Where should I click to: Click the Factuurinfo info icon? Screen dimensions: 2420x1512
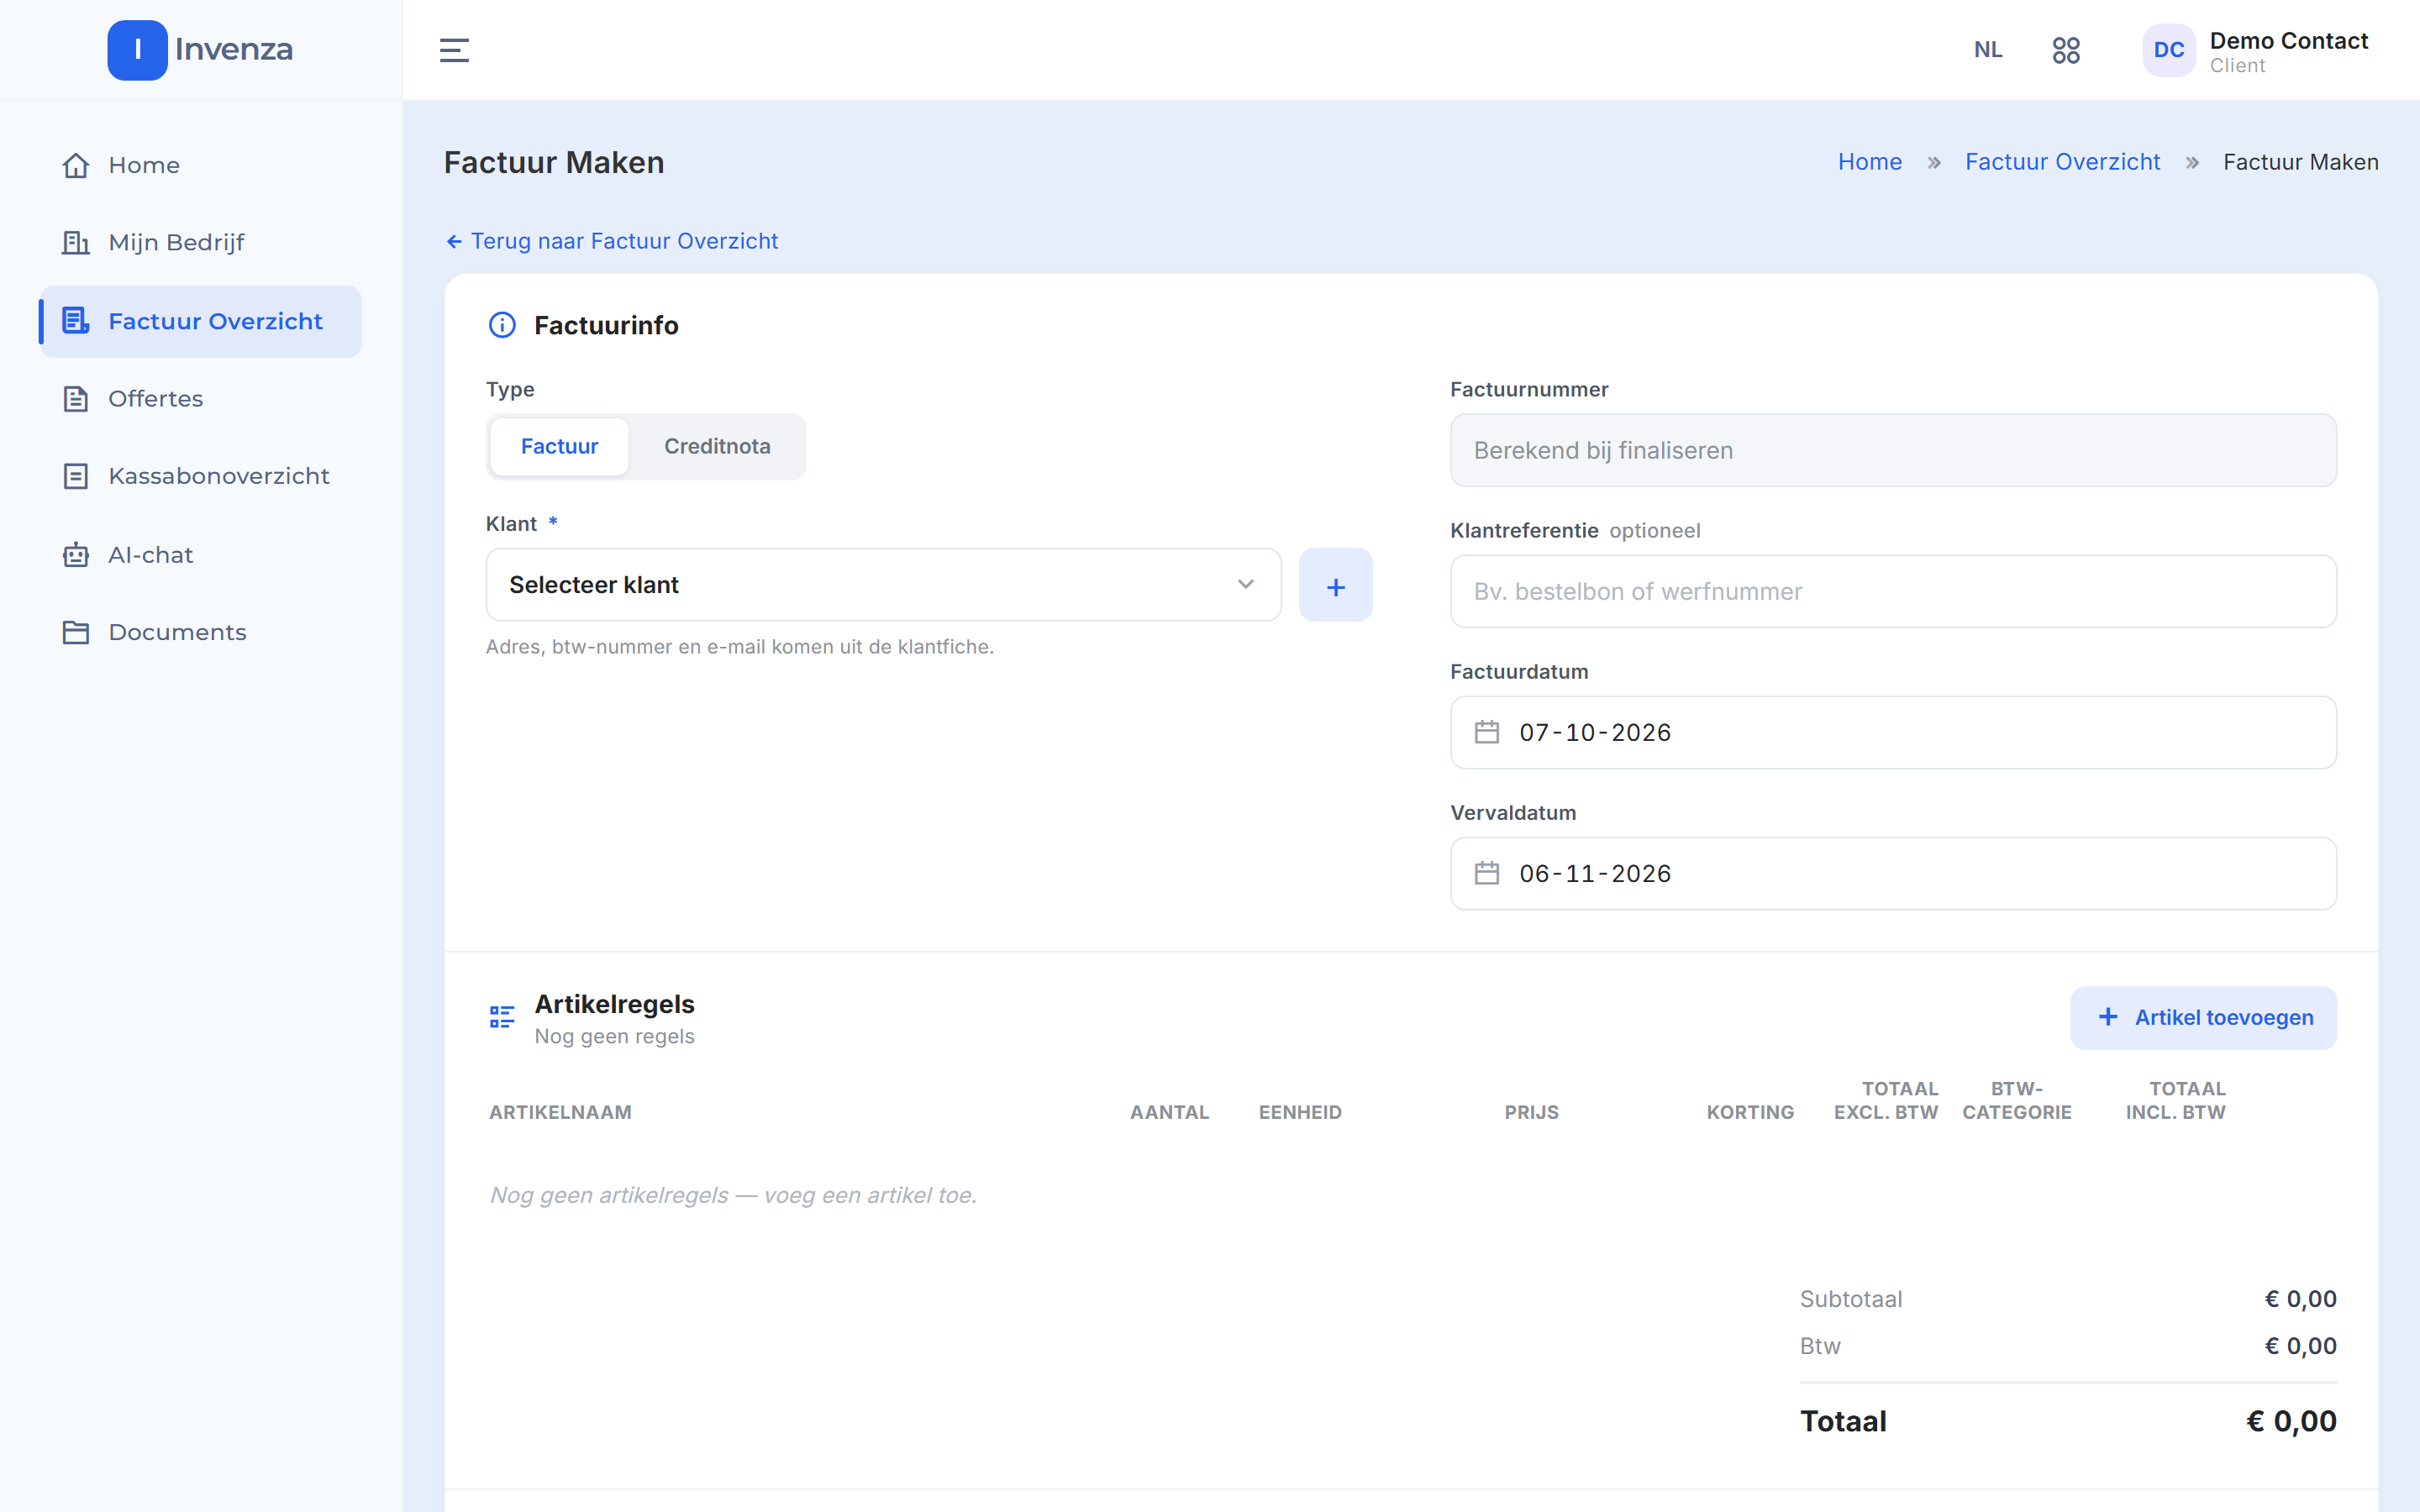(502, 325)
